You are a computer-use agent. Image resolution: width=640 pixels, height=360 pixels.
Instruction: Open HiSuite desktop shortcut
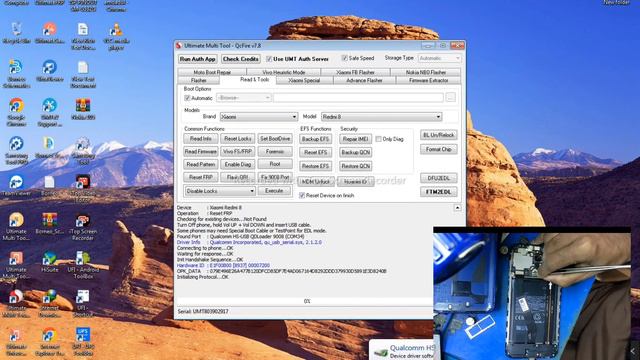coord(49,261)
